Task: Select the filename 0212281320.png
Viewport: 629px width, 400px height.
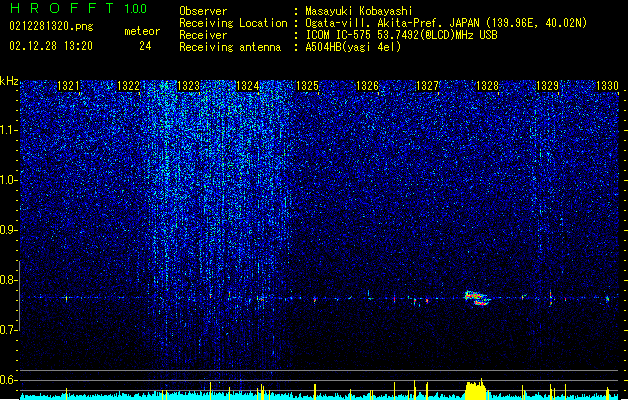Action: 51,27
